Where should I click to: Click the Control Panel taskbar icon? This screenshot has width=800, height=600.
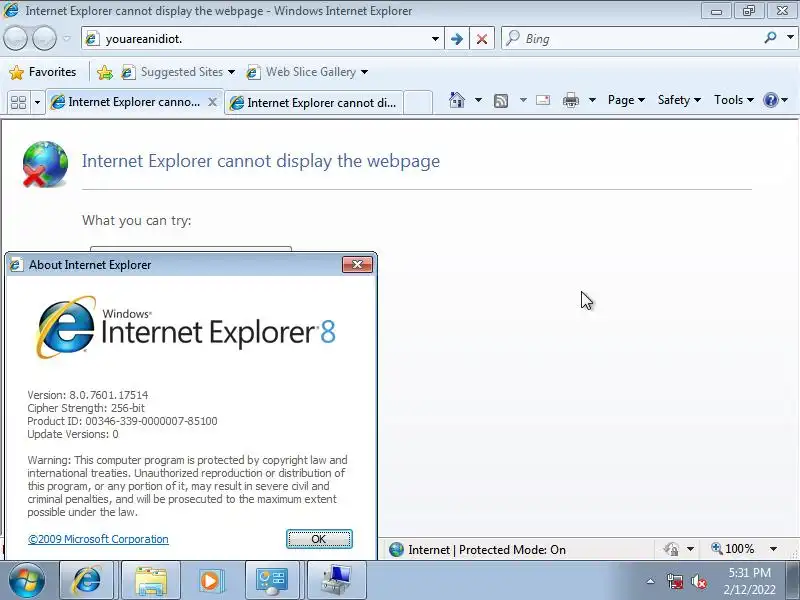click(272, 580)
